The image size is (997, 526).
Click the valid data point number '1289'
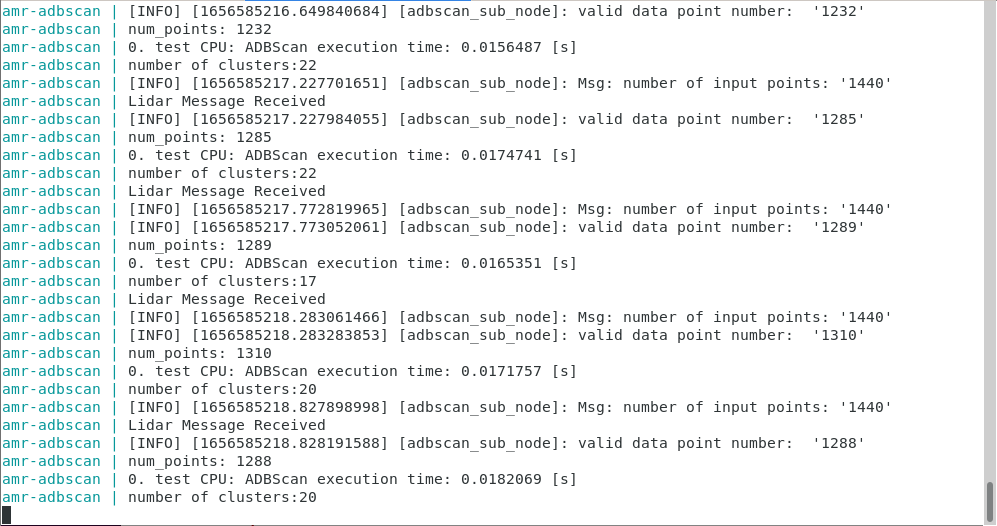point(838,227)
